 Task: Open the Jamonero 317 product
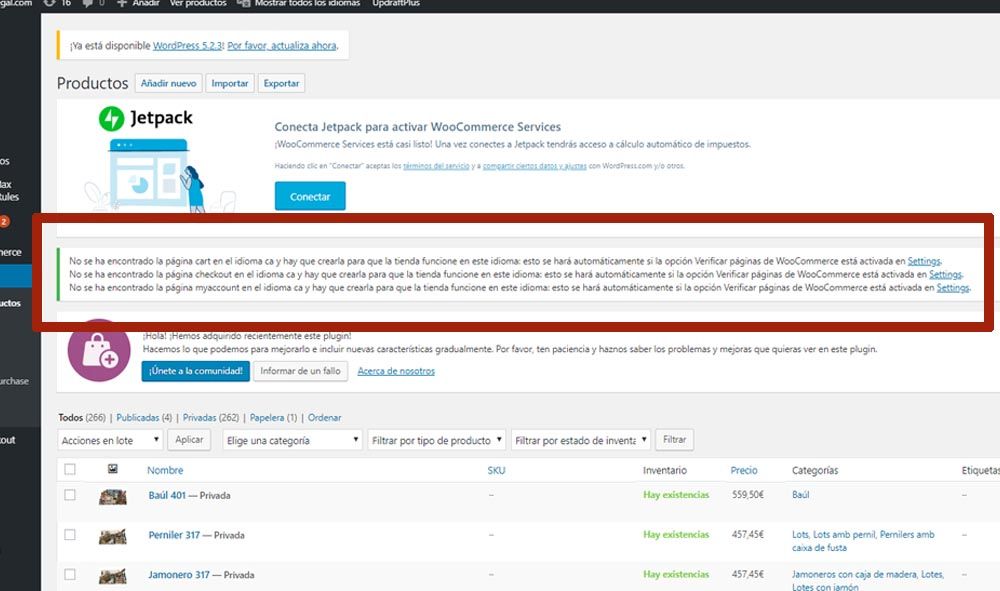pyautogui.click(x=179, y=574)
